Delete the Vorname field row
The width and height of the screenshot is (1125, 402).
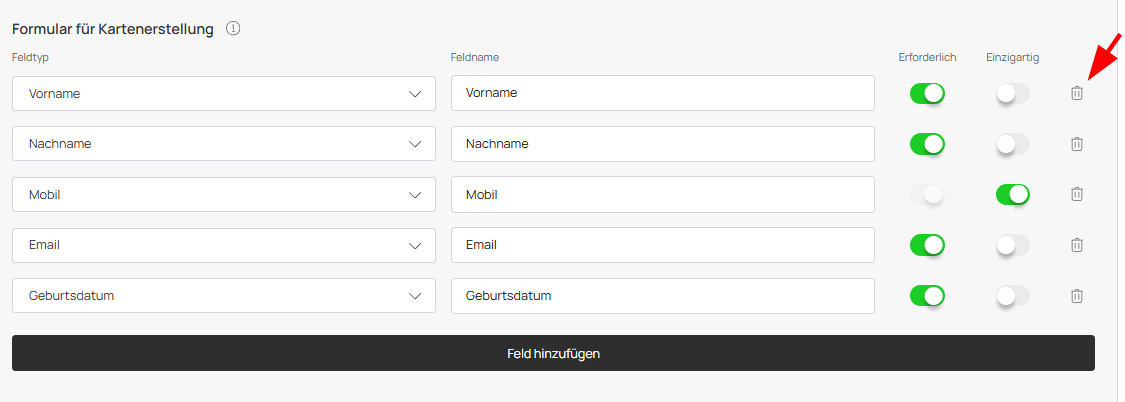pyautogui.click(x=1077, y=93)
